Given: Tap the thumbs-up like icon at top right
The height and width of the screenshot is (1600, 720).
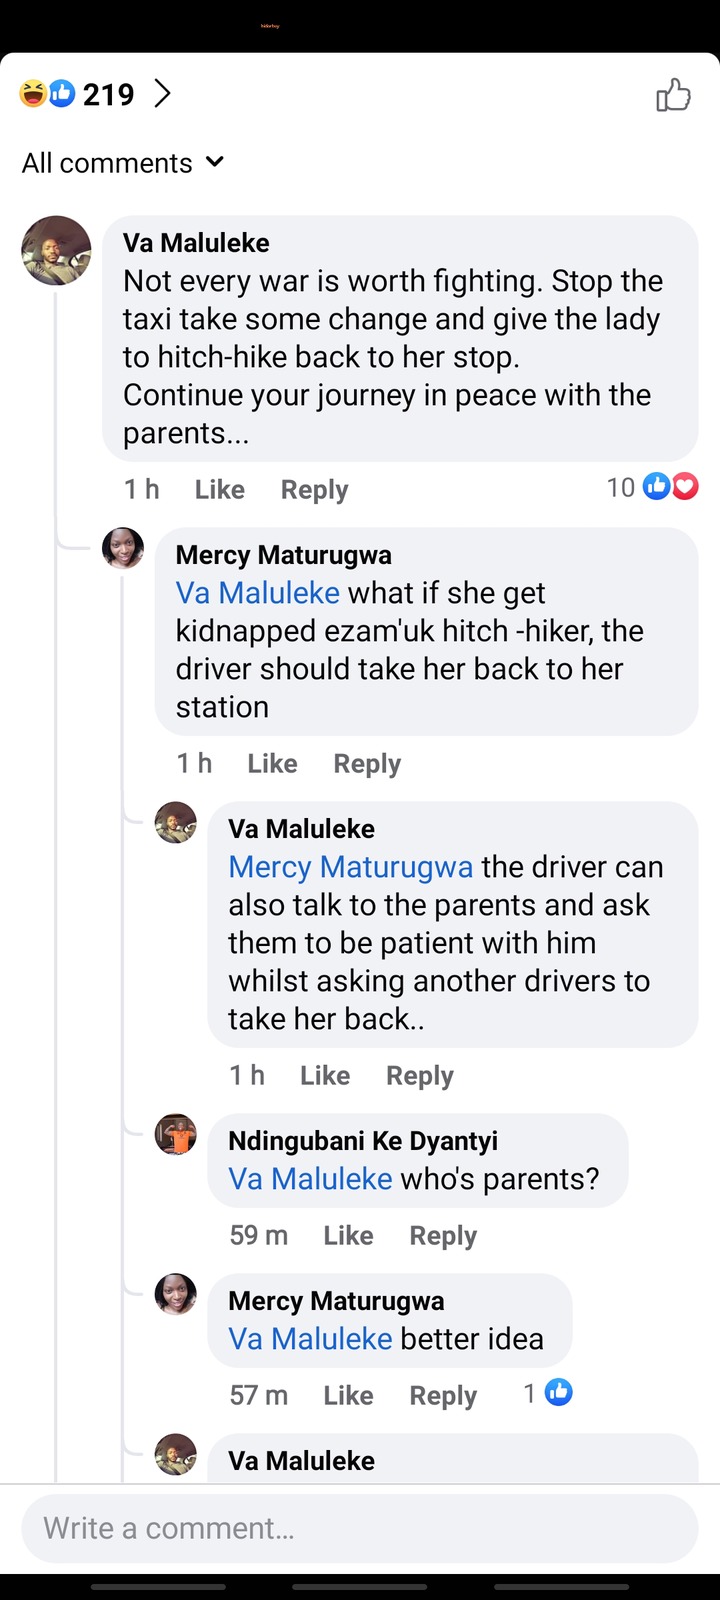Looking at the screenshot, I should point(673,95).
